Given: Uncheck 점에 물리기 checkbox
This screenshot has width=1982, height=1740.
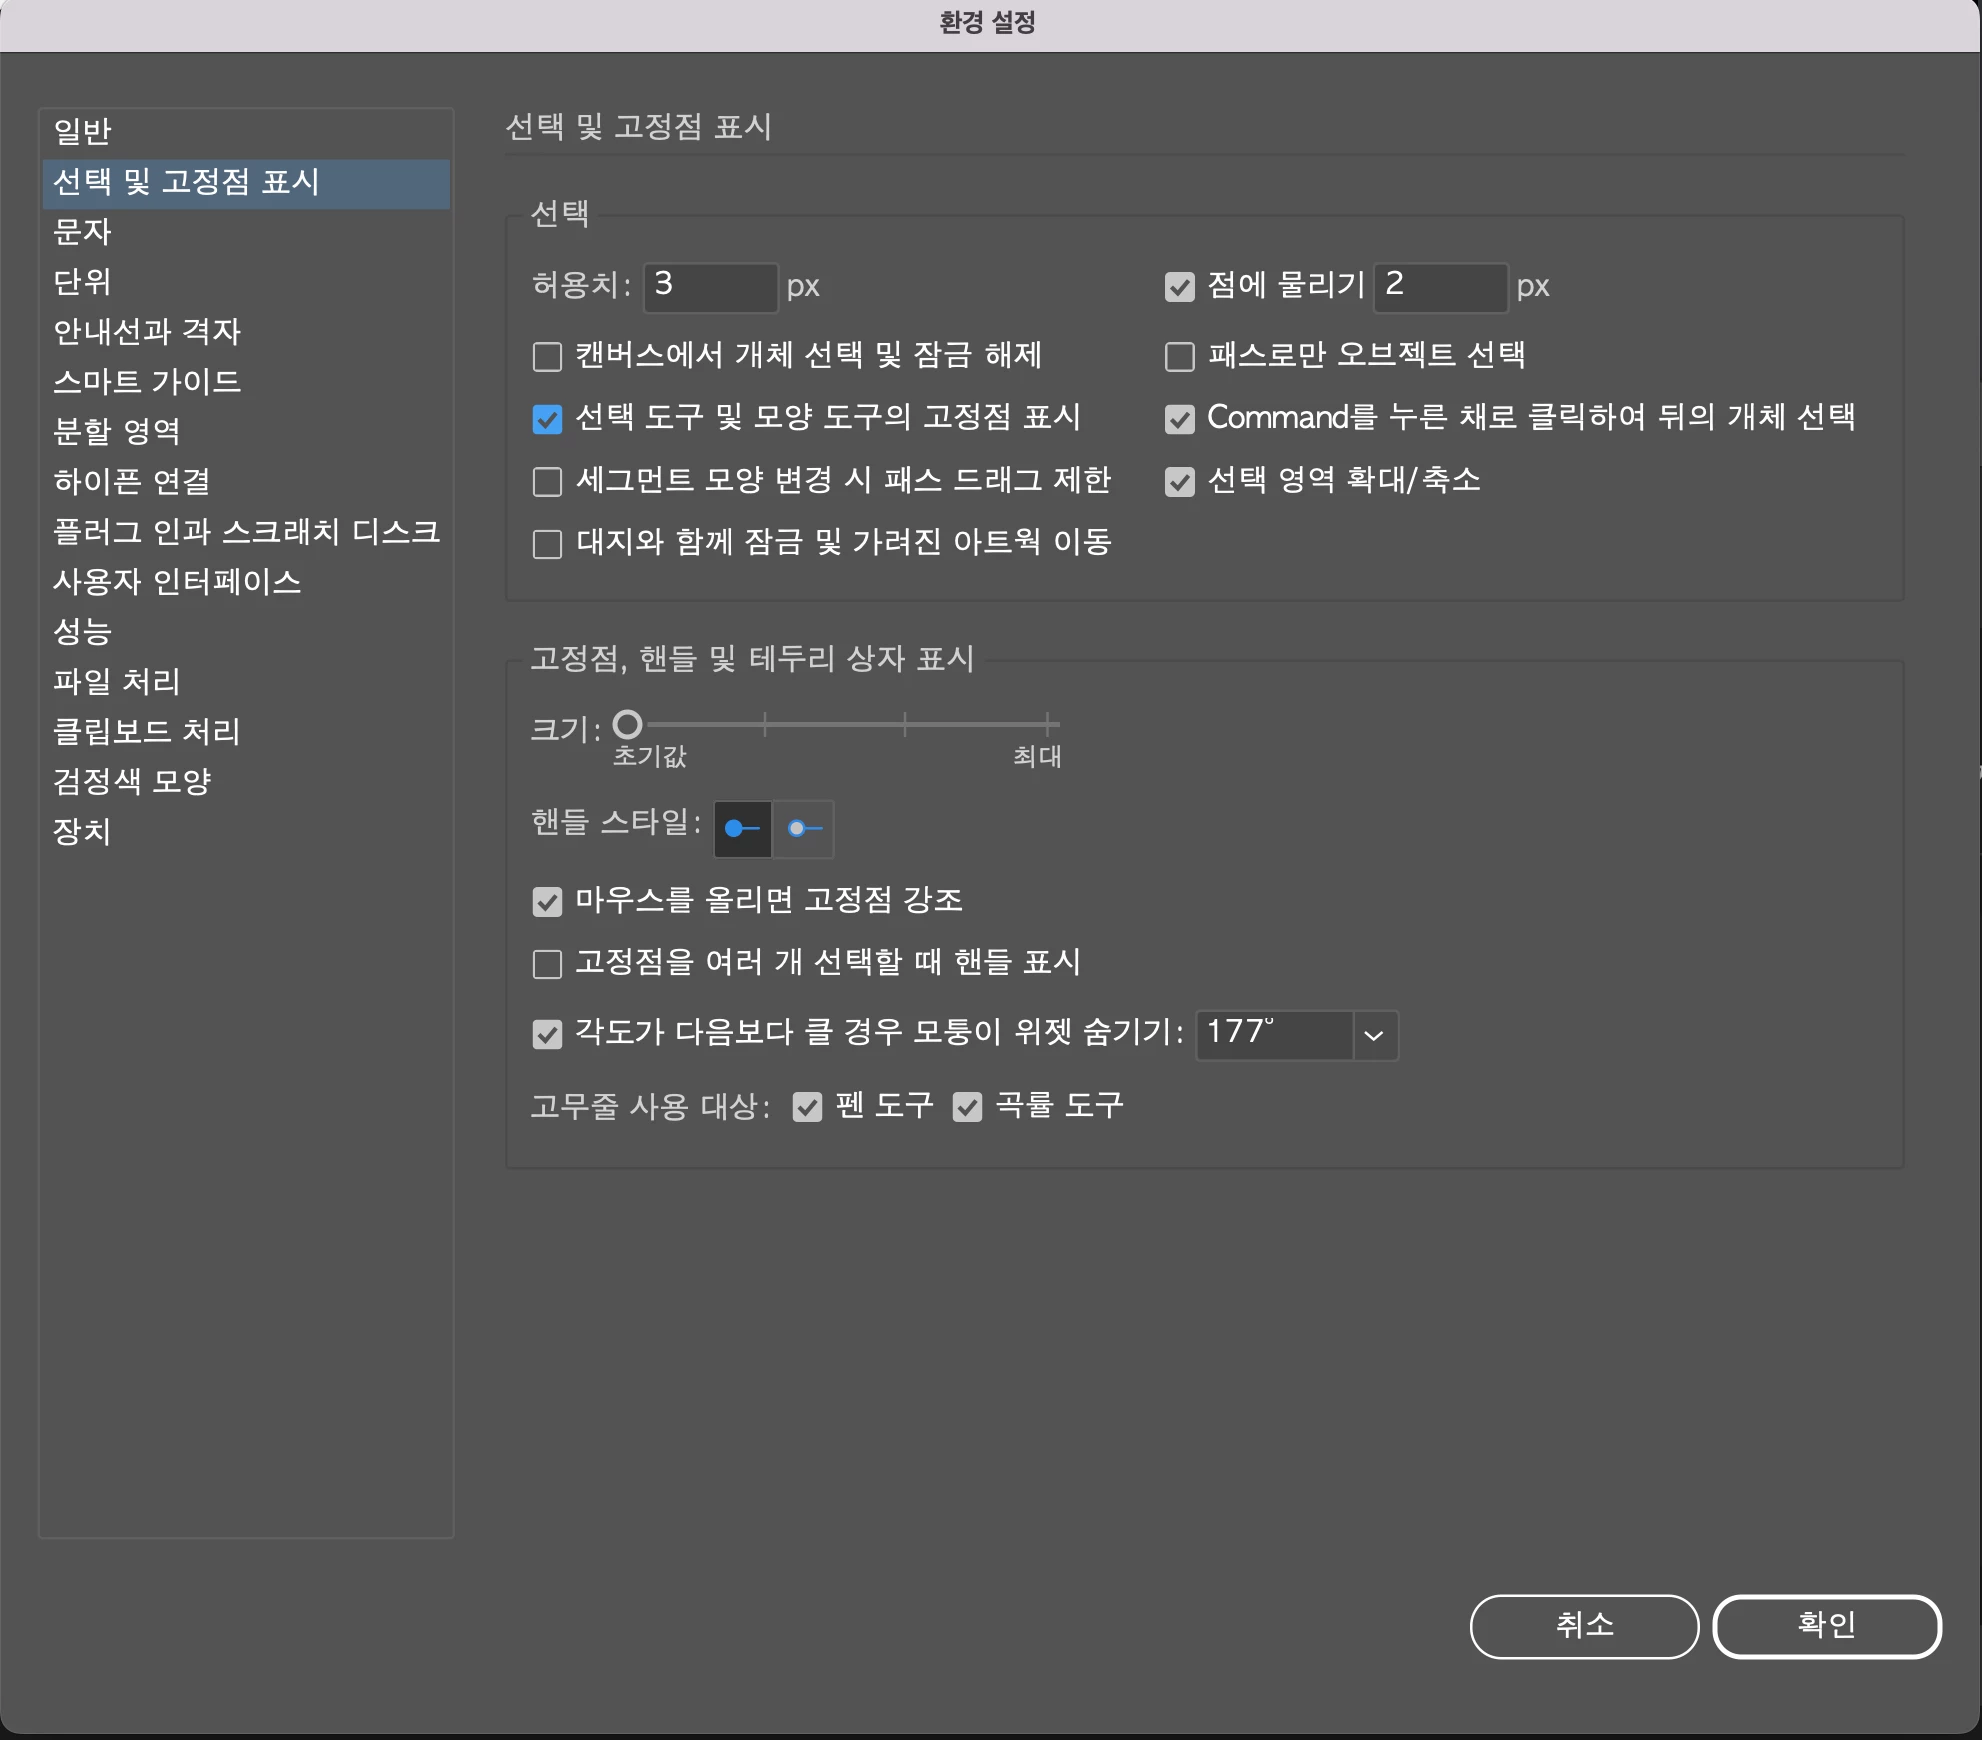Looking at the screenshot, I should 1180,287.
